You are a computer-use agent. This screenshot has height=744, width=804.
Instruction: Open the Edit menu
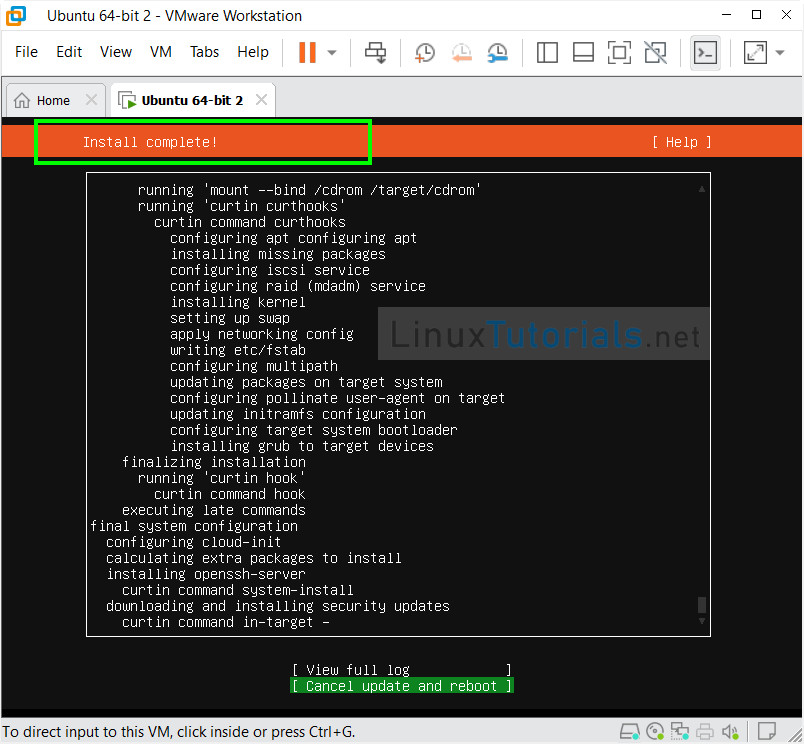[x=69, y=52]
